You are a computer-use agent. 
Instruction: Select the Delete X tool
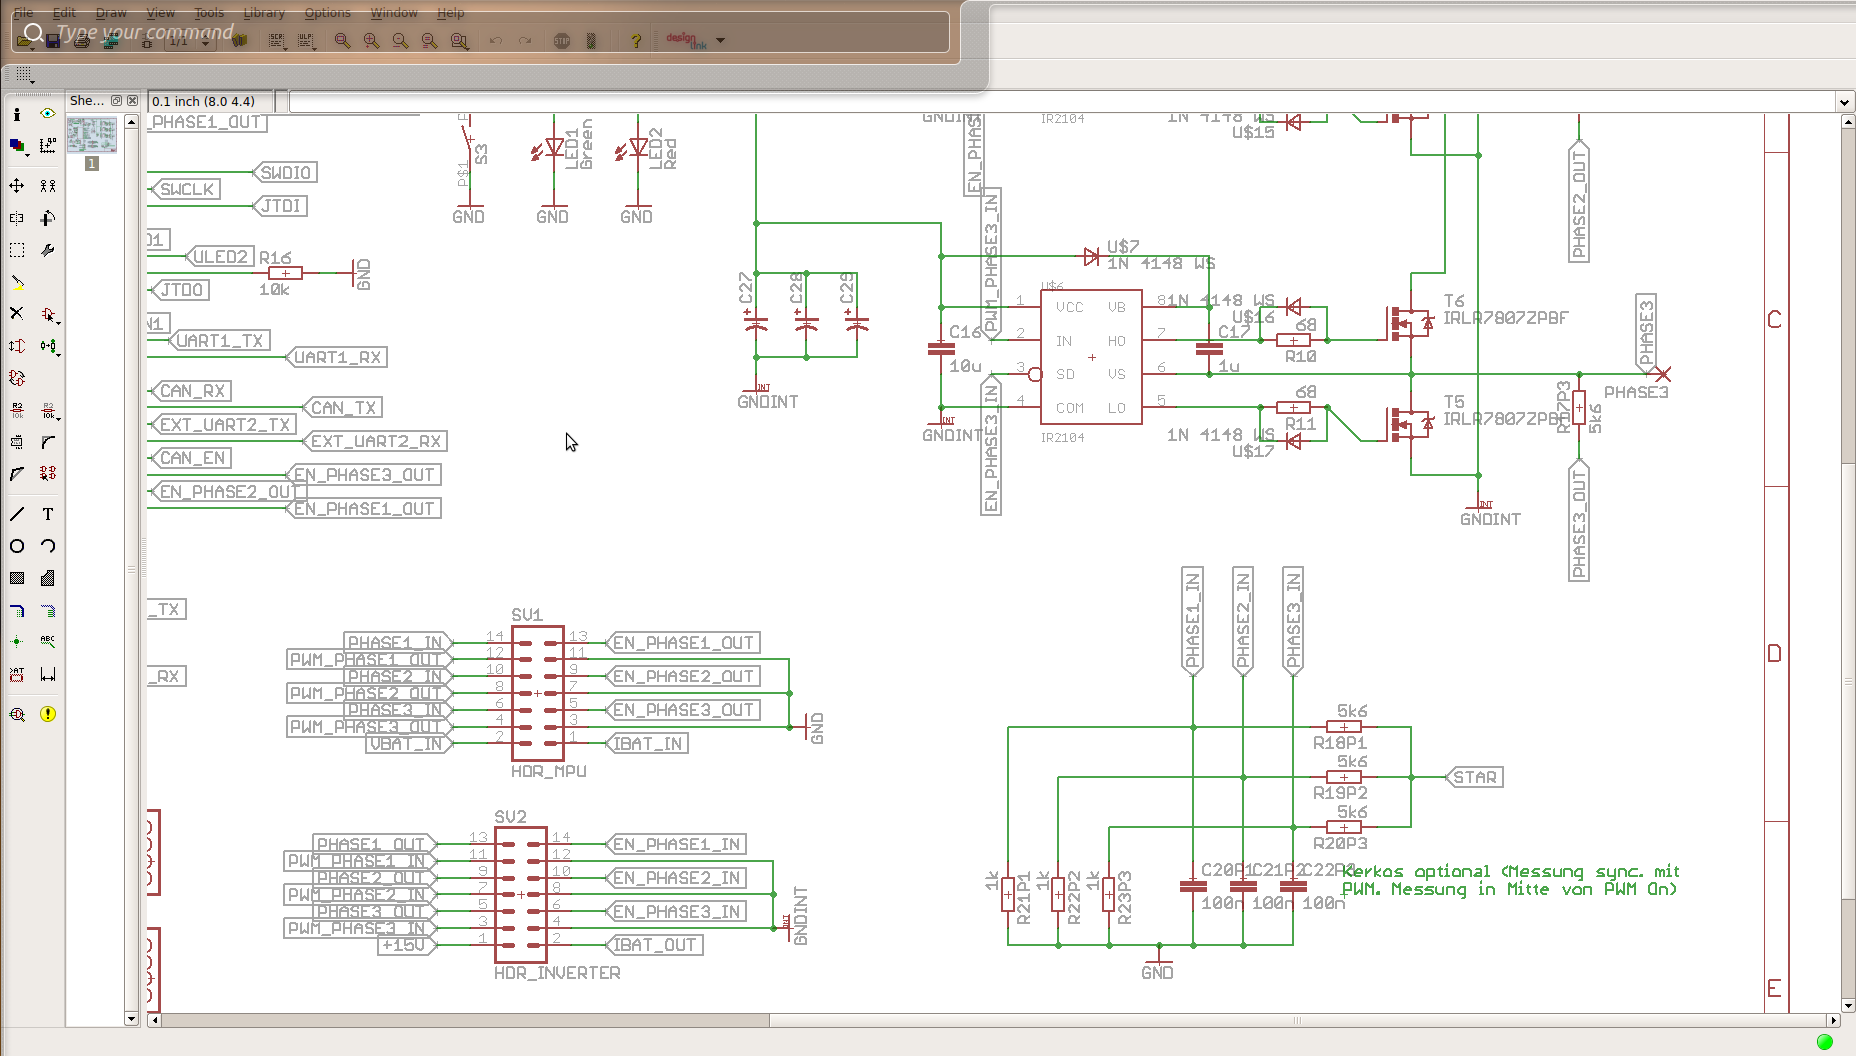point(17,314)
